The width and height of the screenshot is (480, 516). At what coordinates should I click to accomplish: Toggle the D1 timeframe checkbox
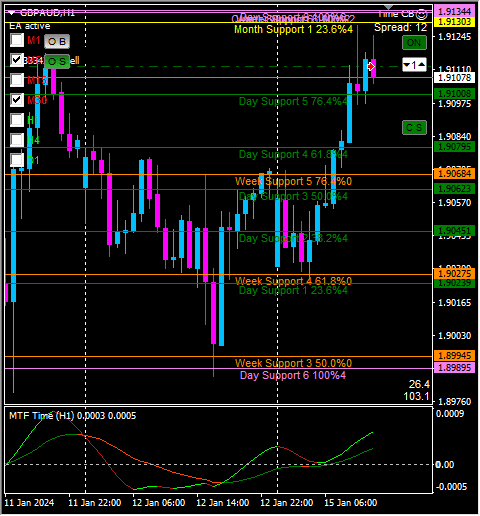(17, 160)
